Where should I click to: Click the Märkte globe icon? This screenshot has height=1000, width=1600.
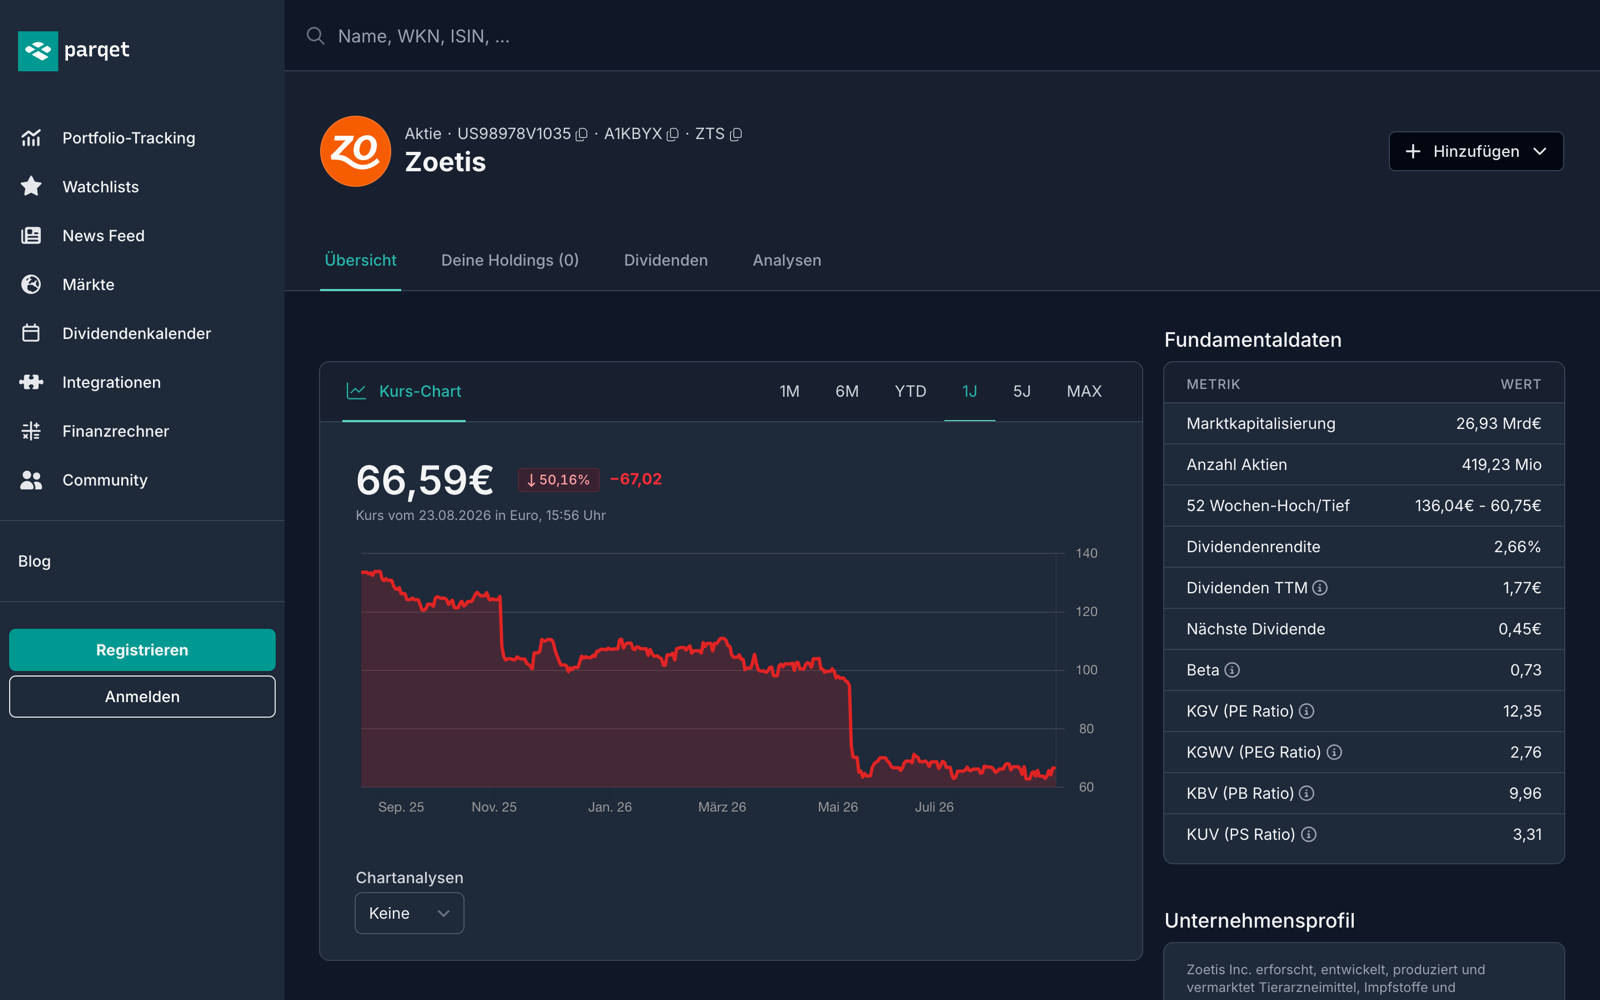[31, 284]
